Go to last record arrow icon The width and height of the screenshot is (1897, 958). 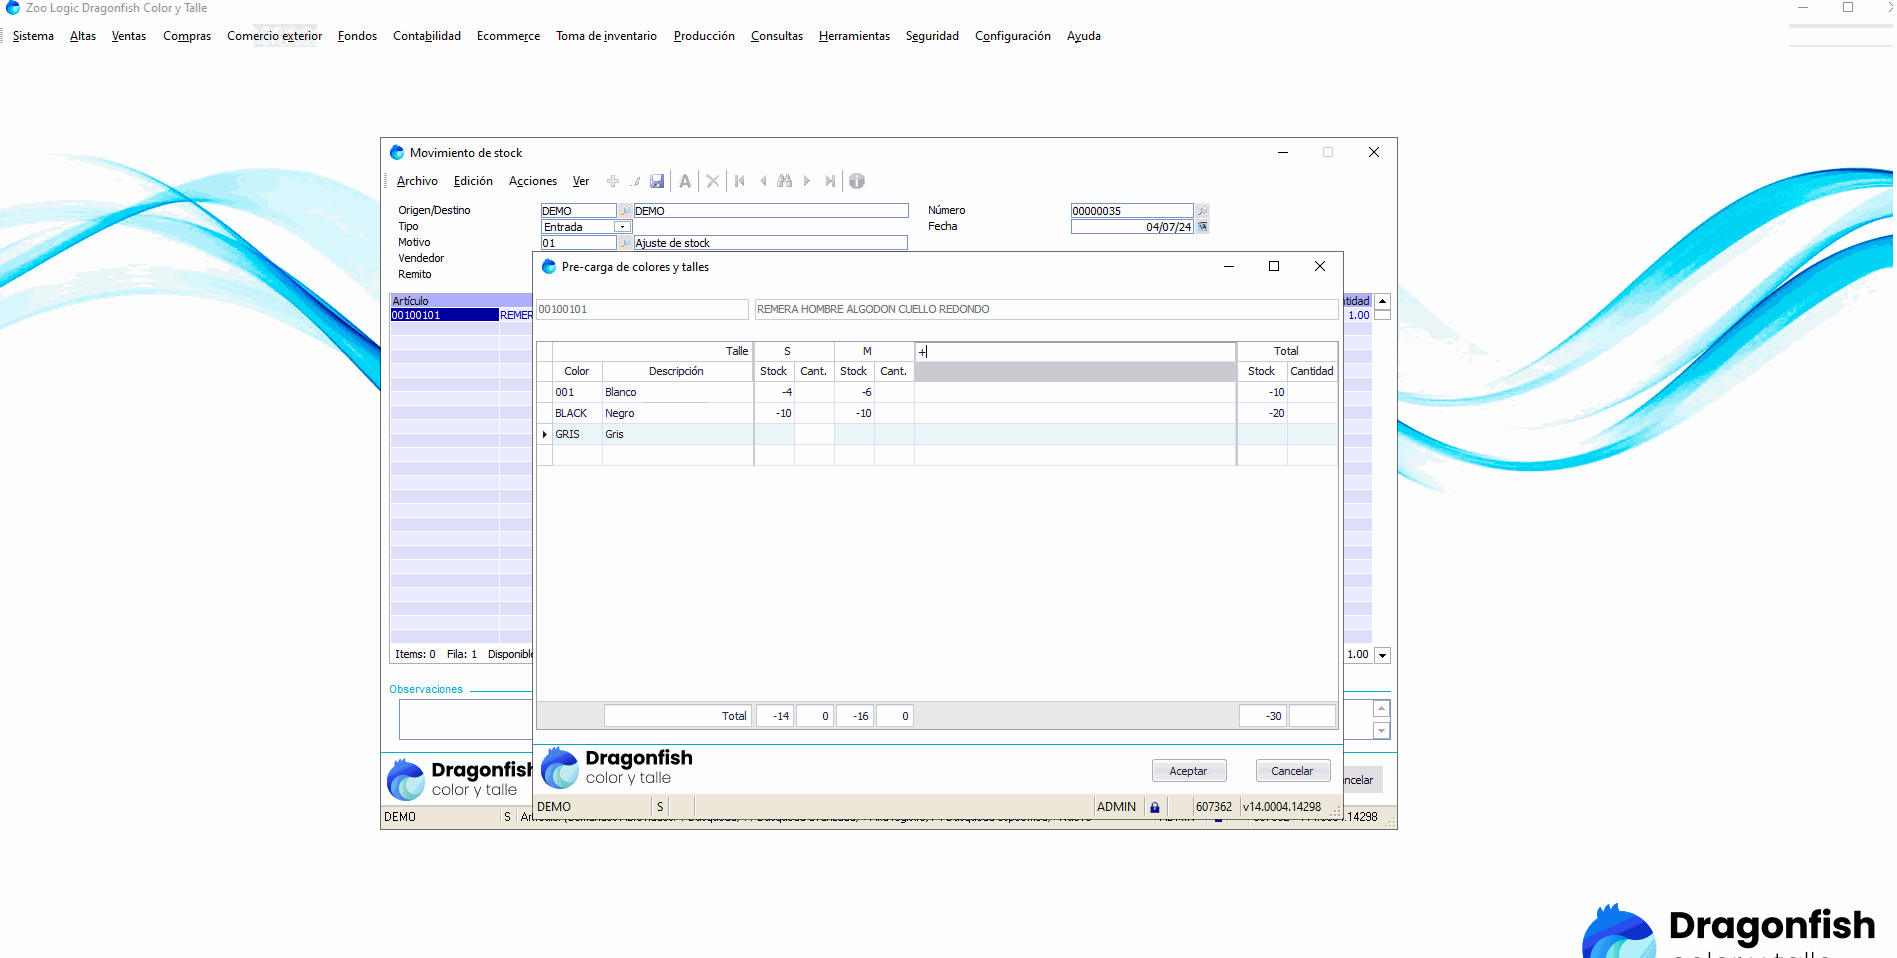[830, 181]
